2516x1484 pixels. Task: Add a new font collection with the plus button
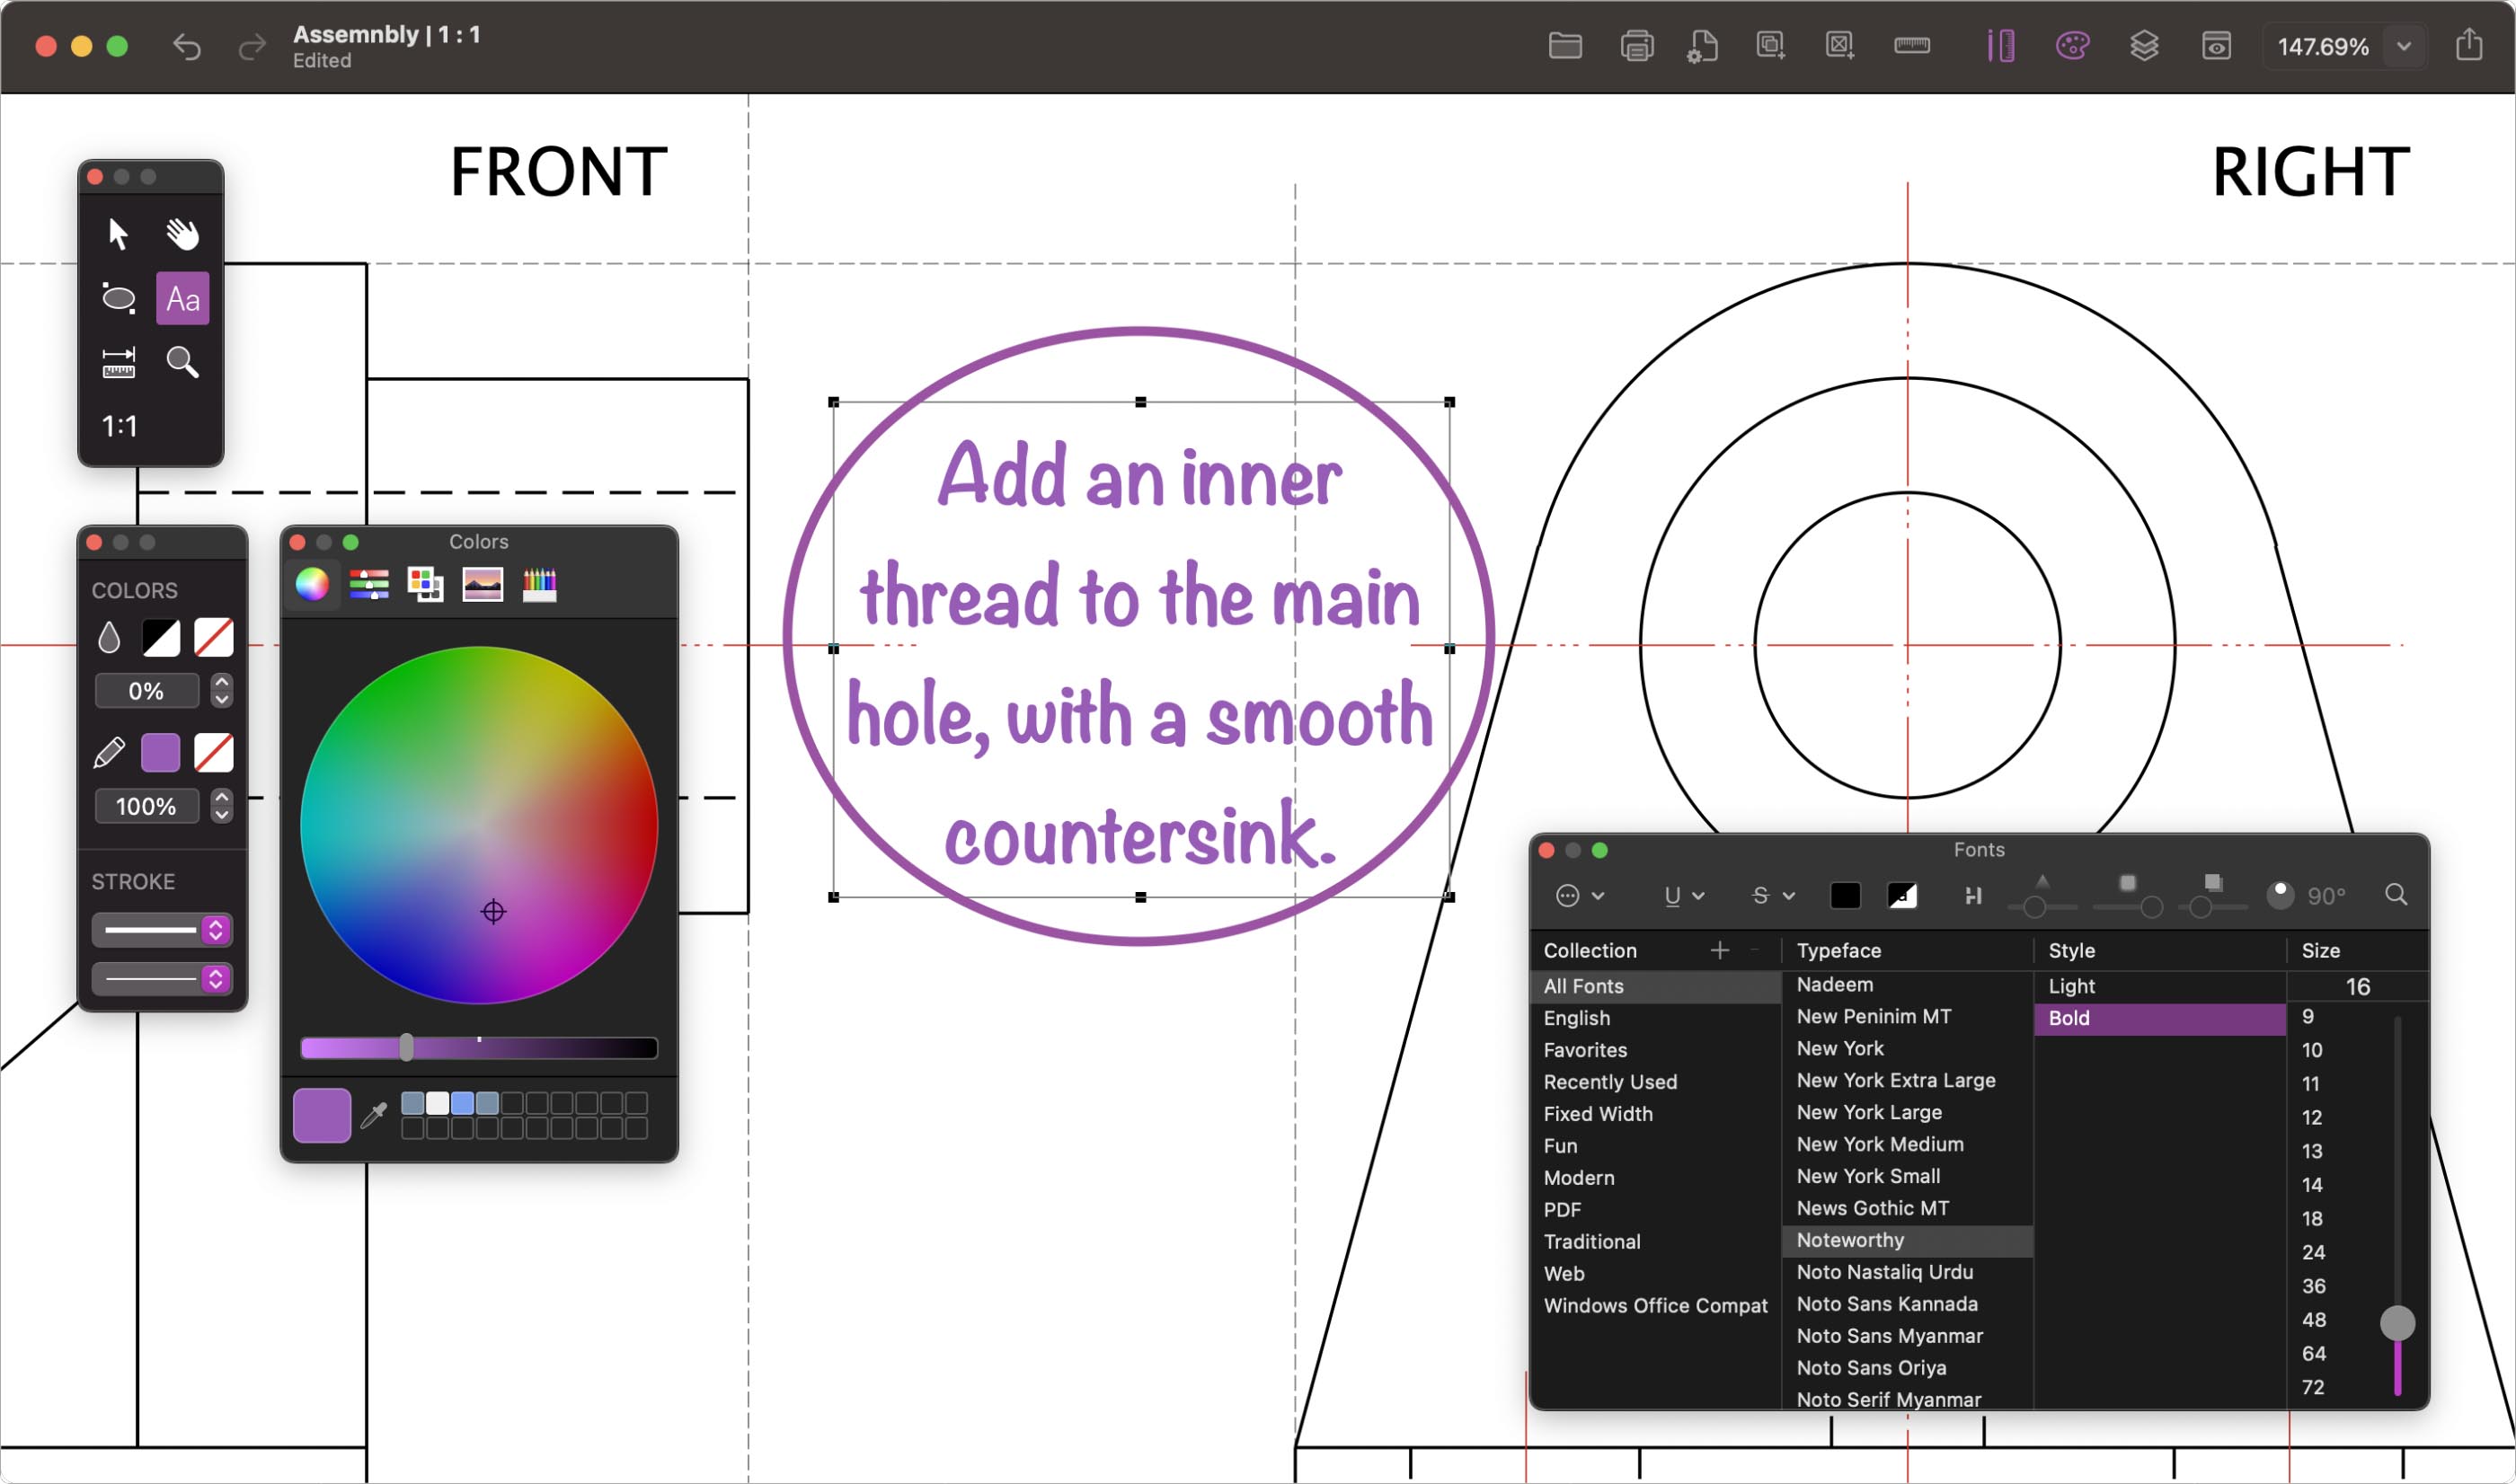pos(1720,950)
